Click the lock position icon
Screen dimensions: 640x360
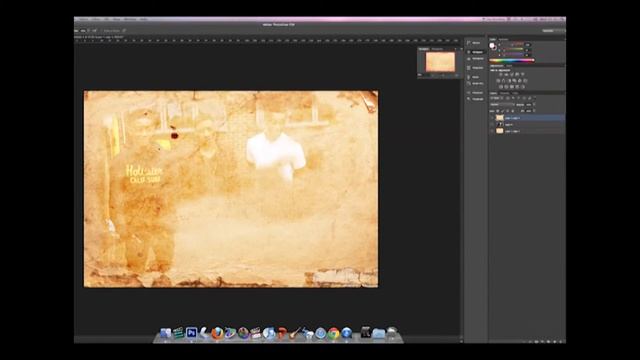coord(507,111)
